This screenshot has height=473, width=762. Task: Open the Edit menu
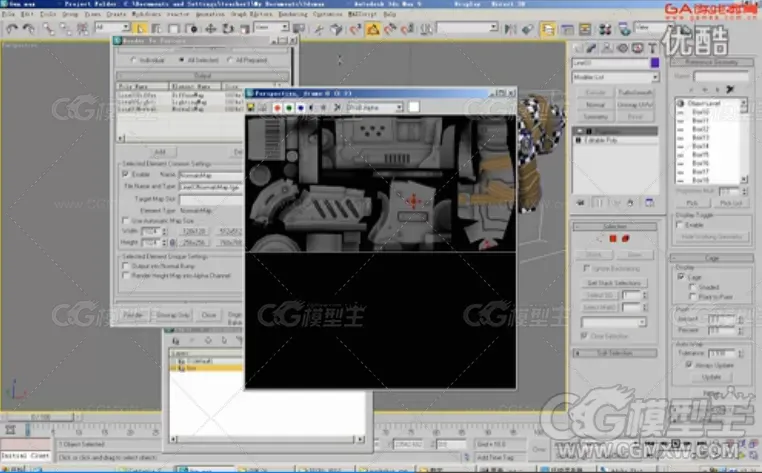click(27, 15)
